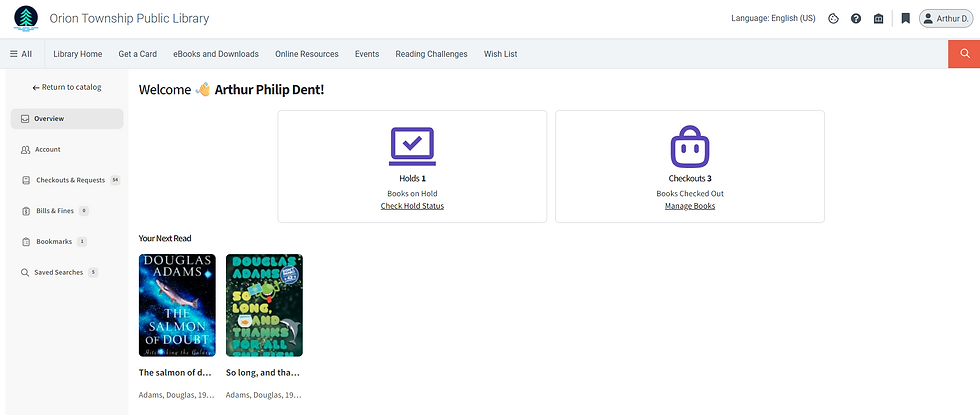Click the Account people icon
The width and height of the screenshot is (980, 415).
coord(26,150)
